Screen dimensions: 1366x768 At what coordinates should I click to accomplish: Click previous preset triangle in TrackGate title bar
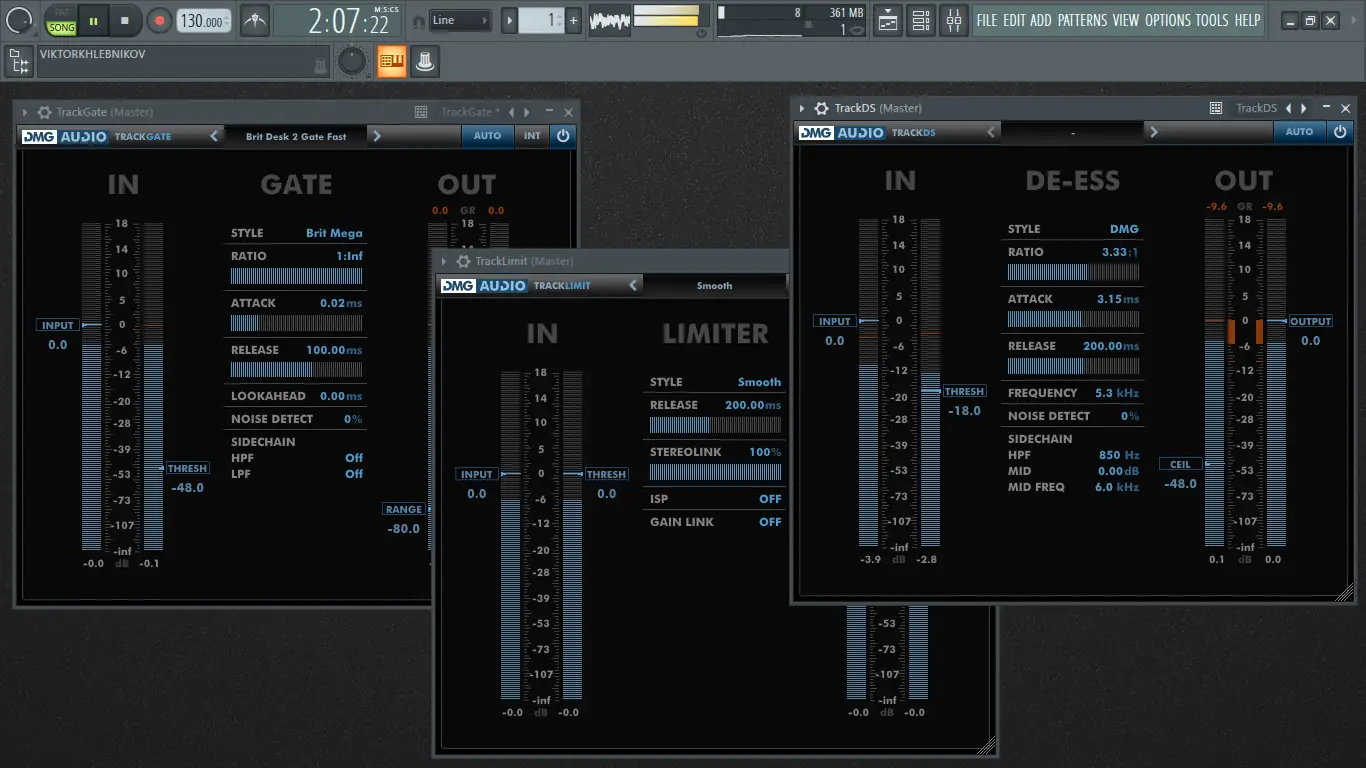[512, 112]
